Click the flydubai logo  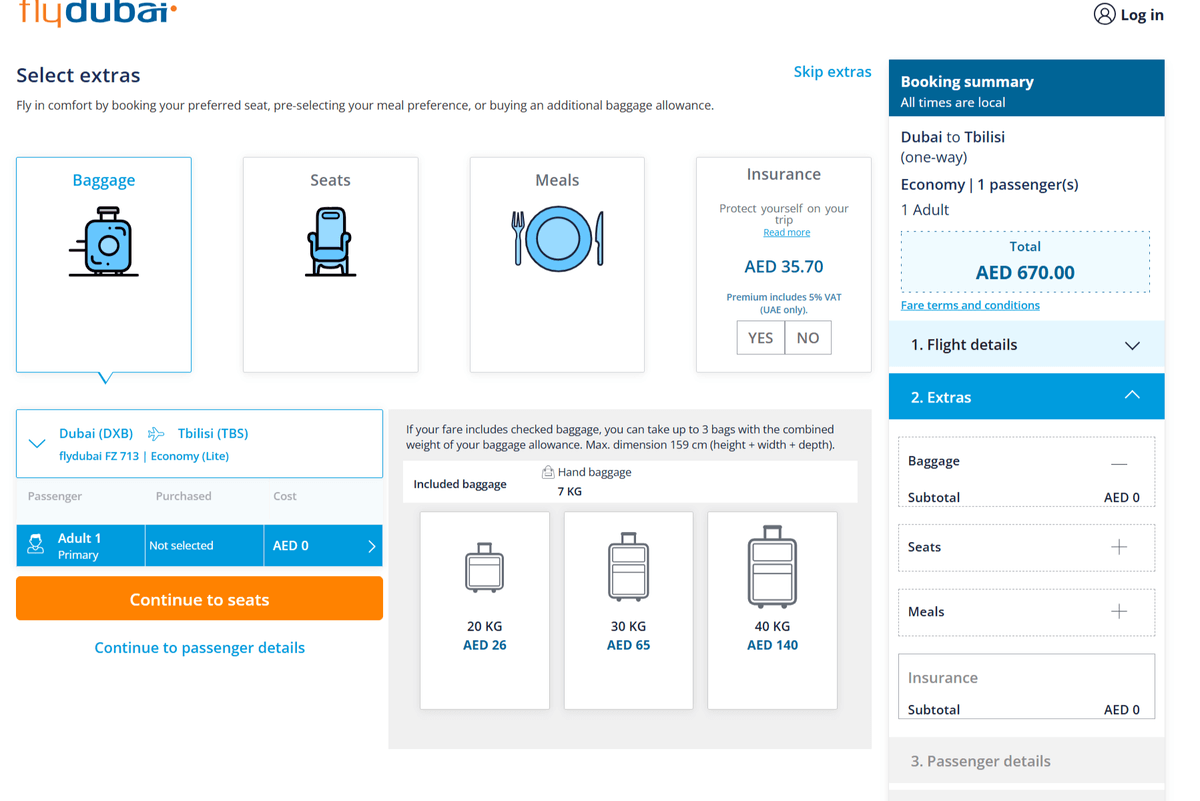[x=97, y=12]
